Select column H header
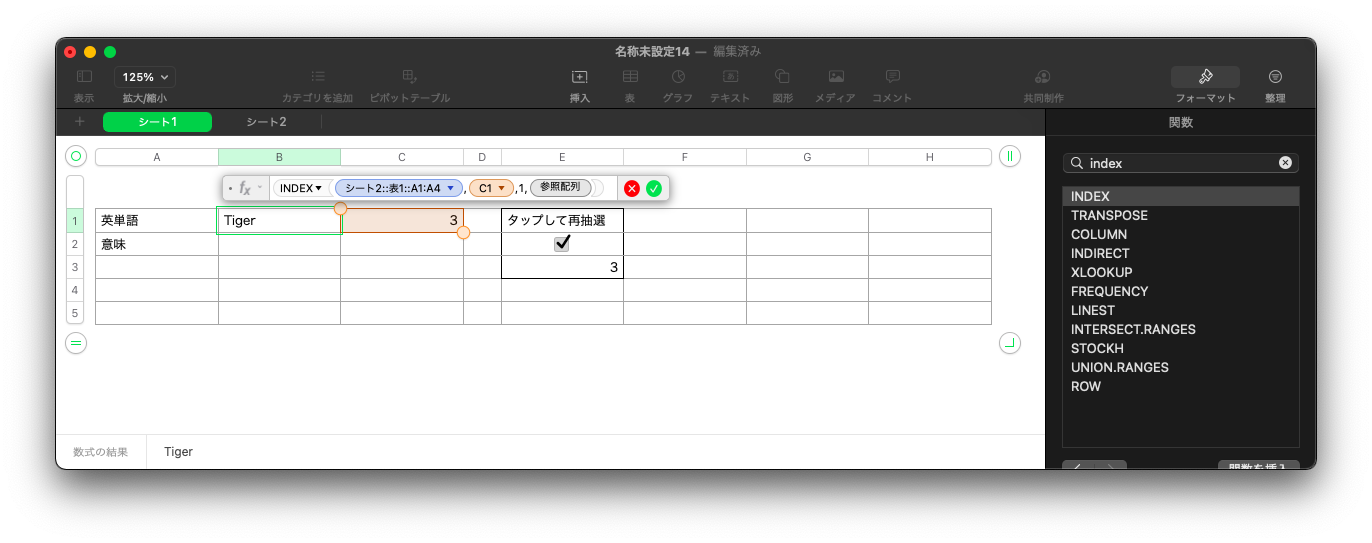 929,157
